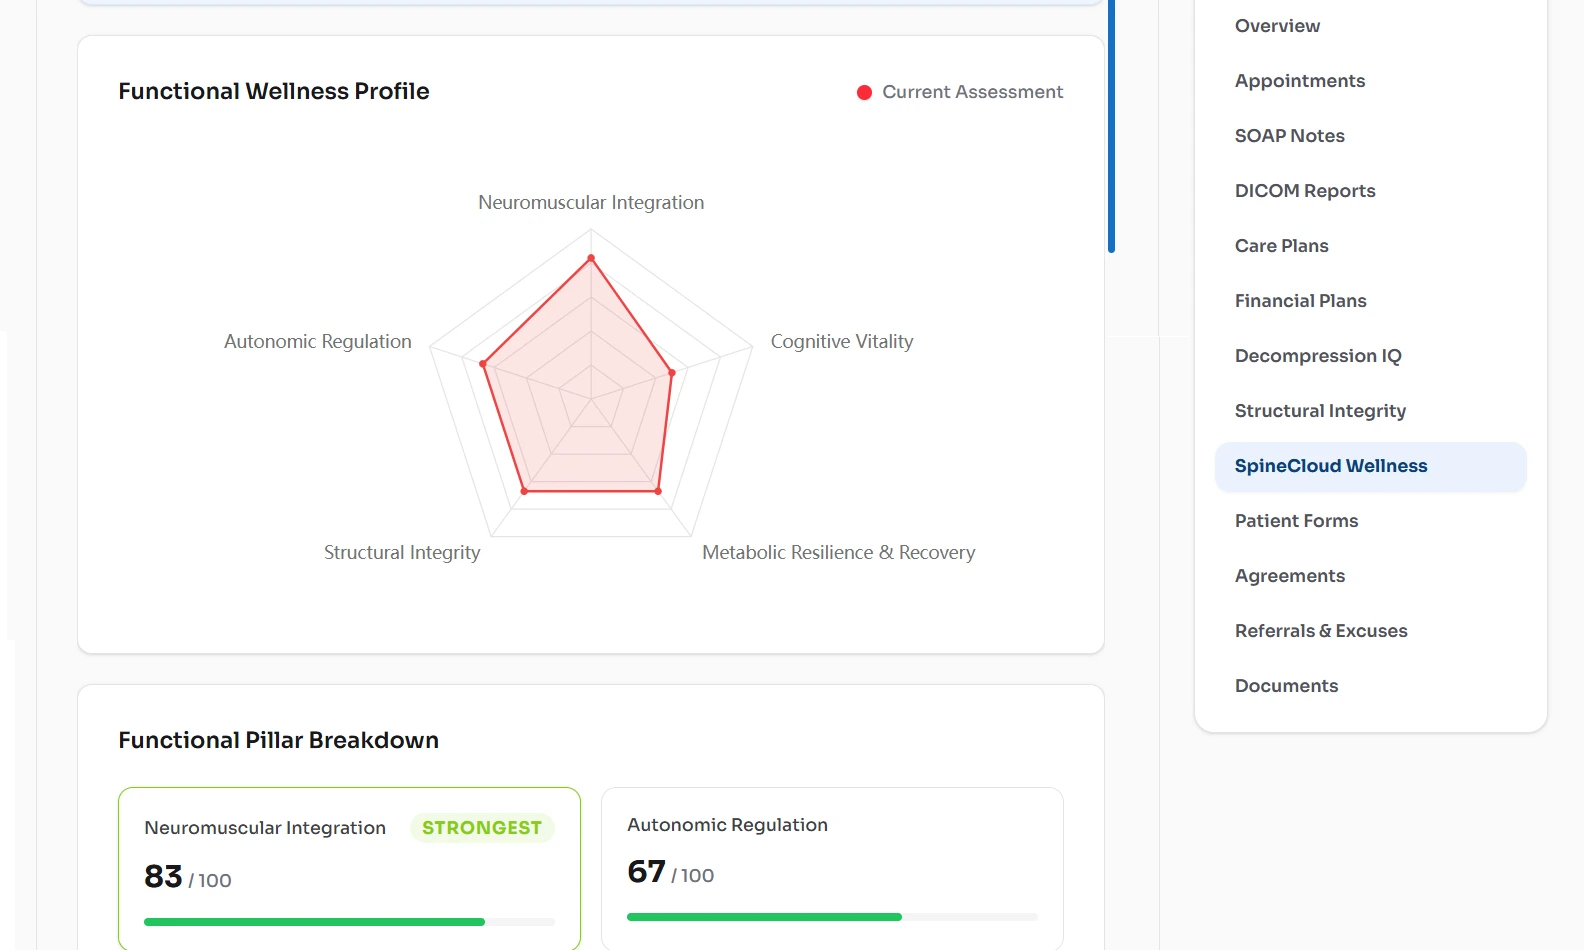
Task: Click Neuromuscular Integration card title
Action: 265,828
